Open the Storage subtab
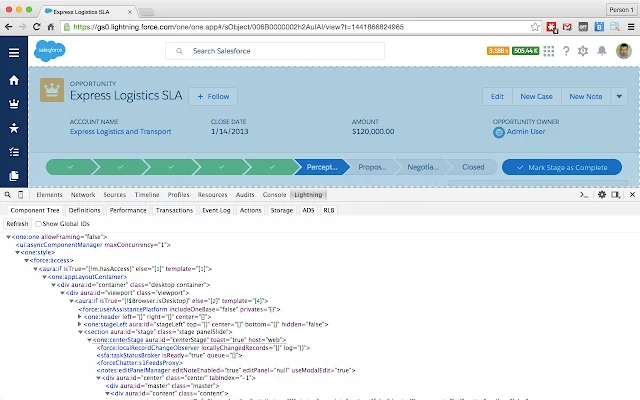Image resolution: width=640 pixels, height=400 pixels. point(282,210)
